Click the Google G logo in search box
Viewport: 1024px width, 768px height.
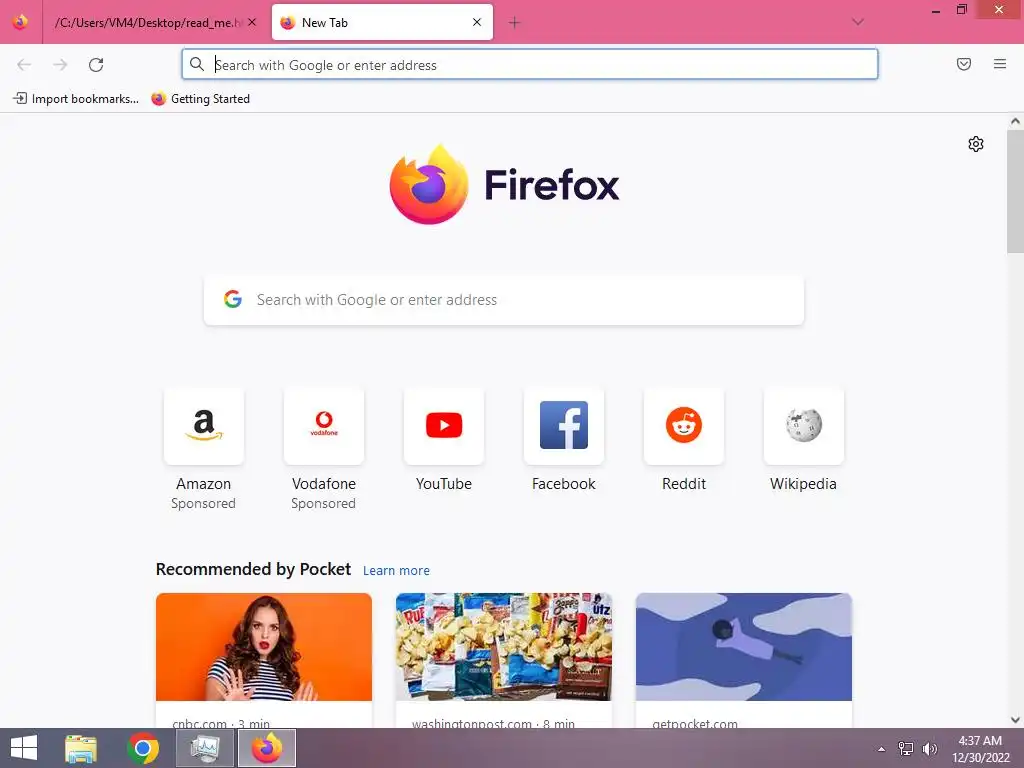pyautogui.click(x=233, y=299)
